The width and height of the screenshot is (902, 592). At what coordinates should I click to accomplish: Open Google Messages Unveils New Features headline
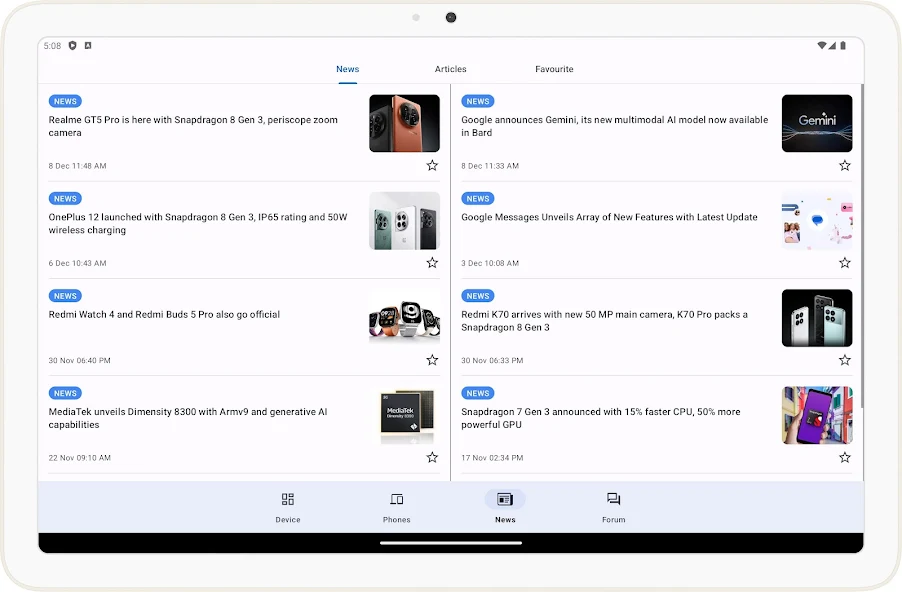pos(609,217)
